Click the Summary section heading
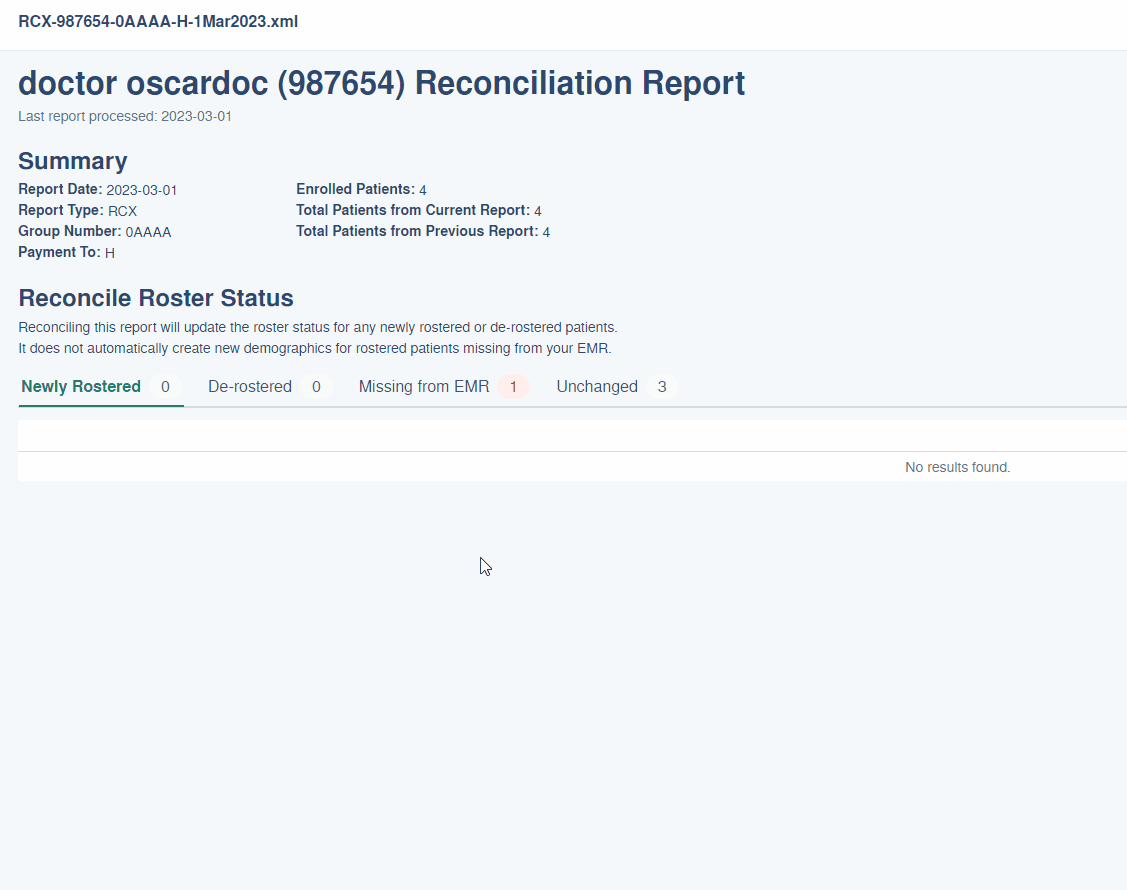 [73, 161]
